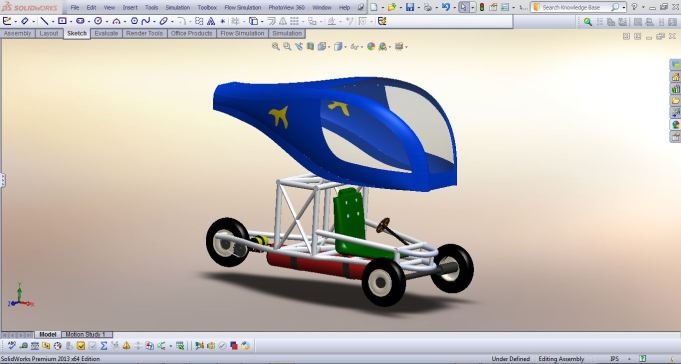The width and height of the screenshot is (681, 364).
Task: Click the New document icon
Action: pyautogui.click(x=373, y=7)
